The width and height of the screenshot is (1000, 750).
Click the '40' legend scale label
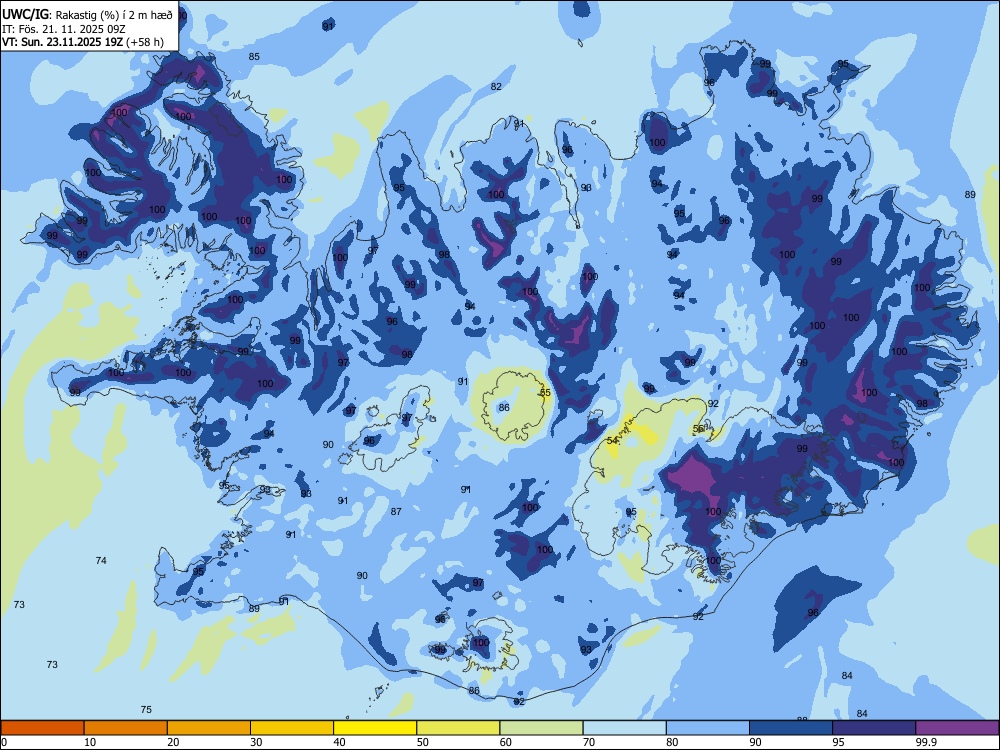(339, 742)
